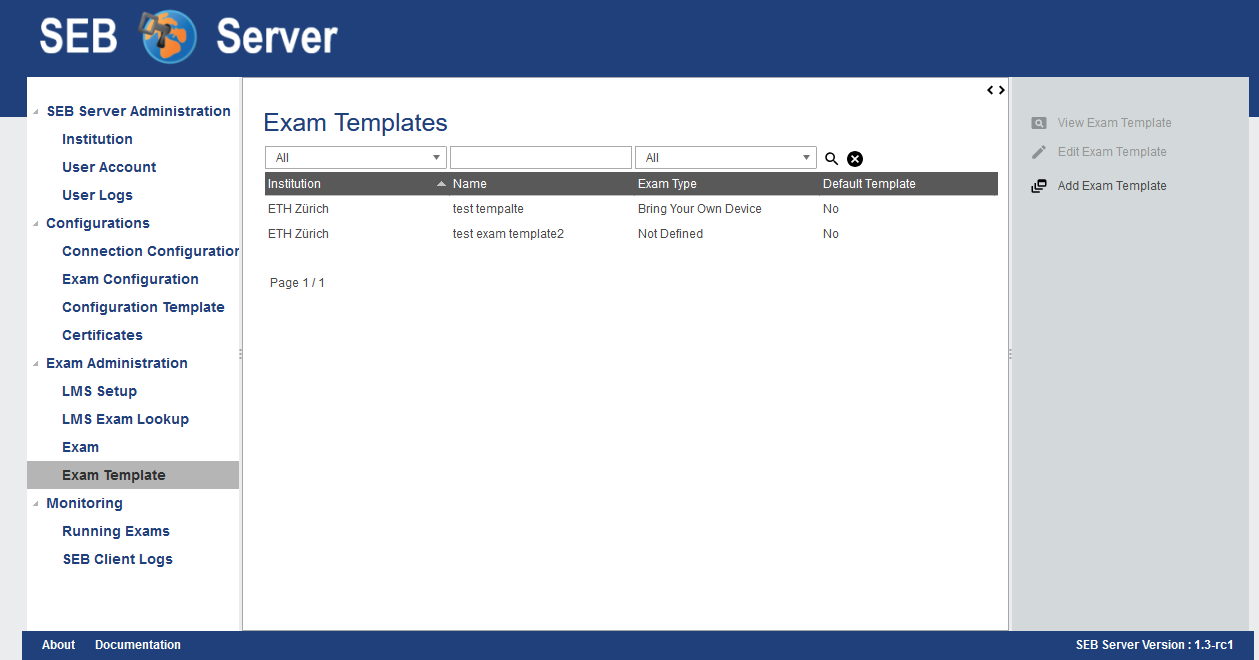The image size is (1259, 660).
Task: Open the LMS Setup page
Action: [99, 391]
